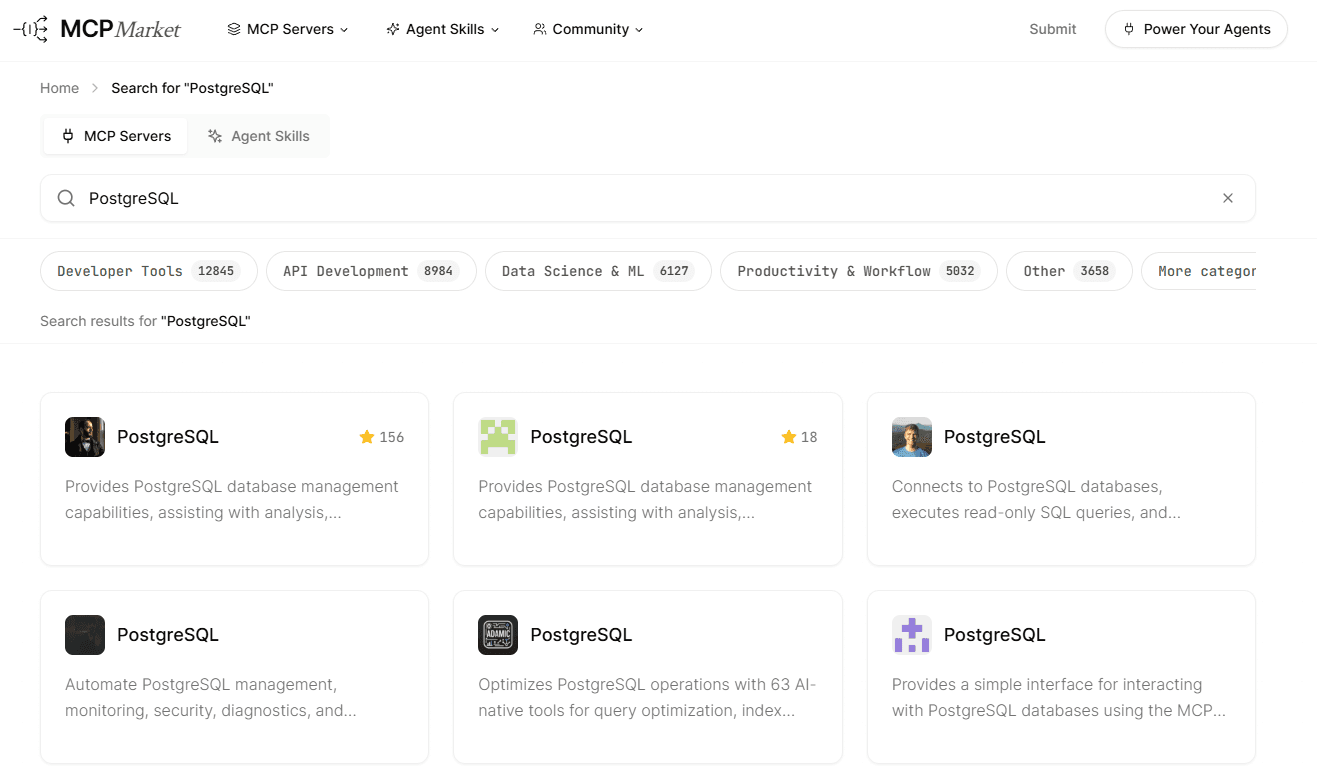This screenshot has width=1317, height=771.
Task: Select the MCP Servers filter tab
Action: click(x=115, y=135)
